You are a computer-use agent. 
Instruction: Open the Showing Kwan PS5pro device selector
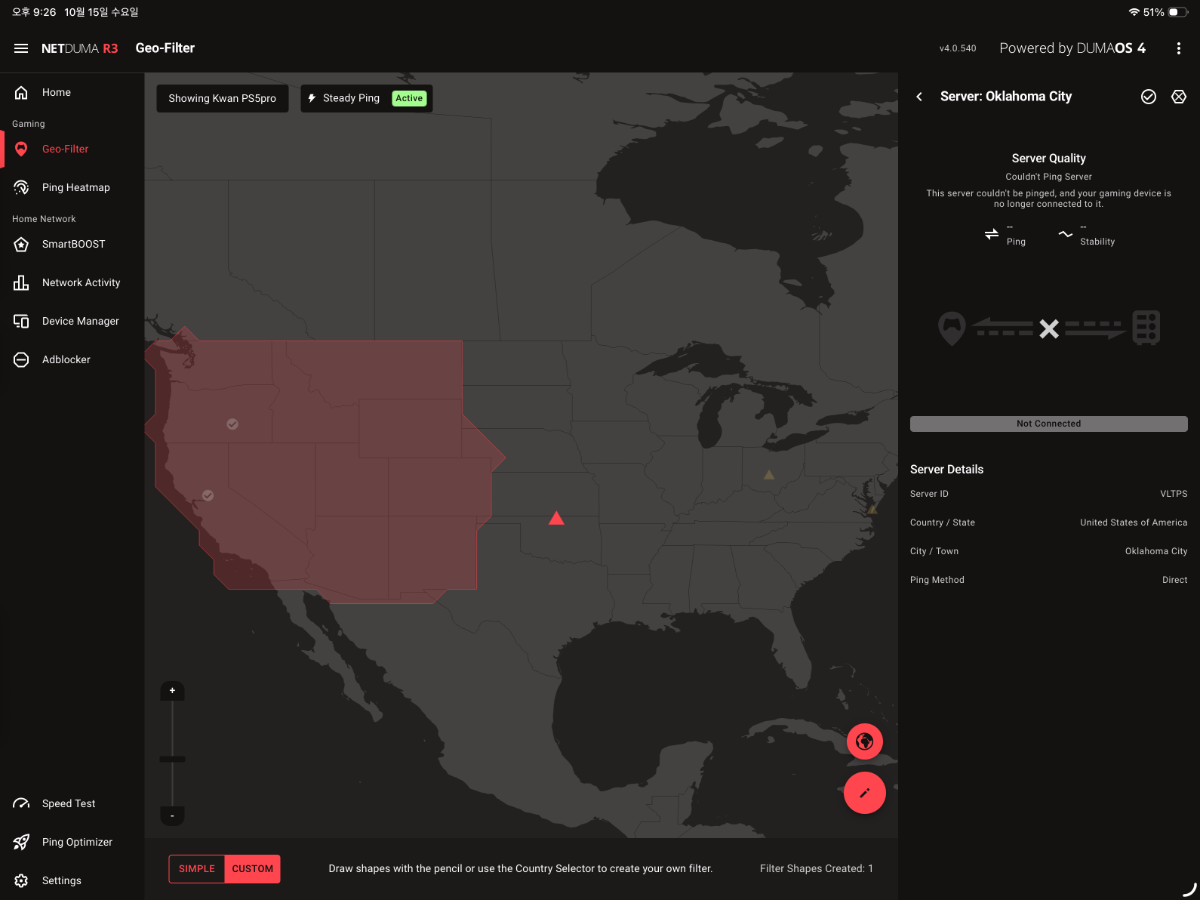[x=222, y=99]
